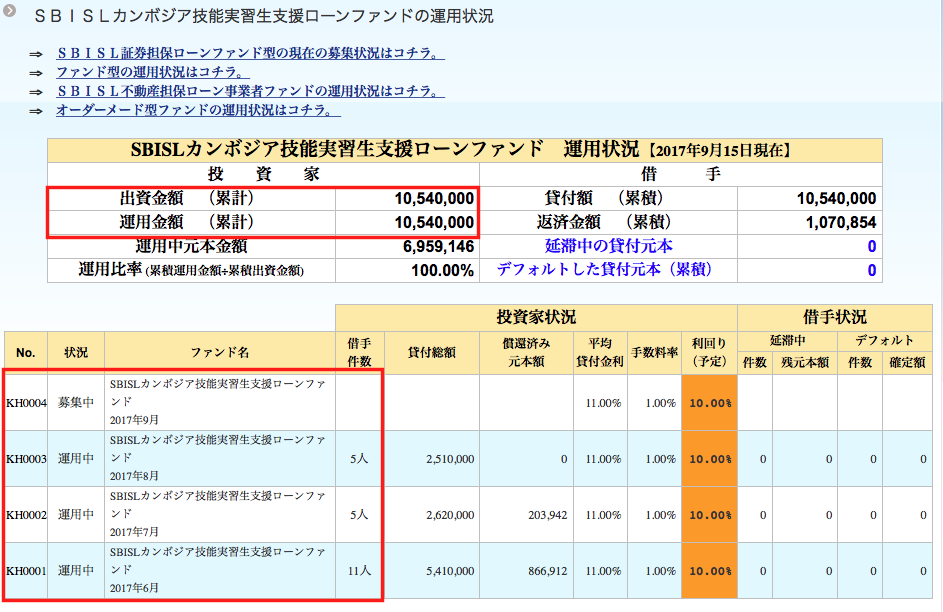
Task: Select the KH0004 fund number cell
Action: (x=26, y=403)
